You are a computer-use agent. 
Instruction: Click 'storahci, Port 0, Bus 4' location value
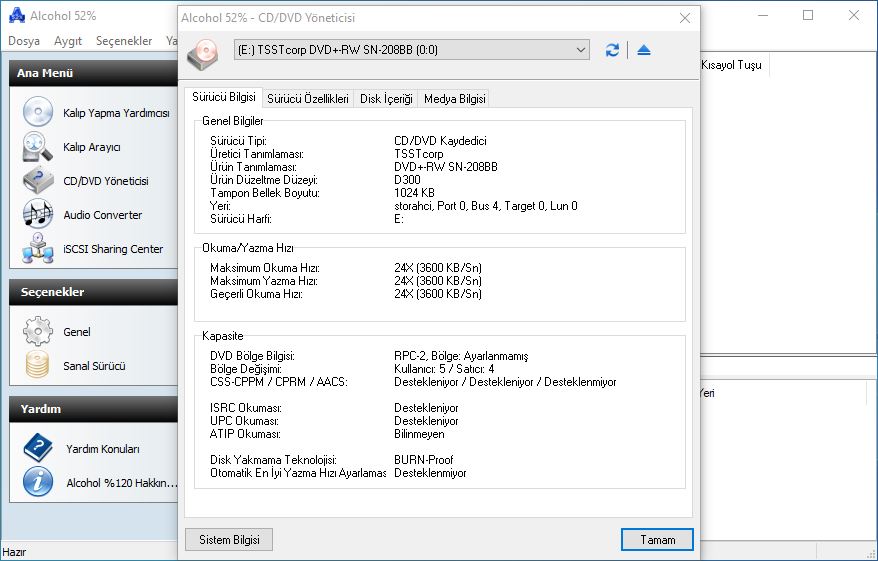pos(485,206)
